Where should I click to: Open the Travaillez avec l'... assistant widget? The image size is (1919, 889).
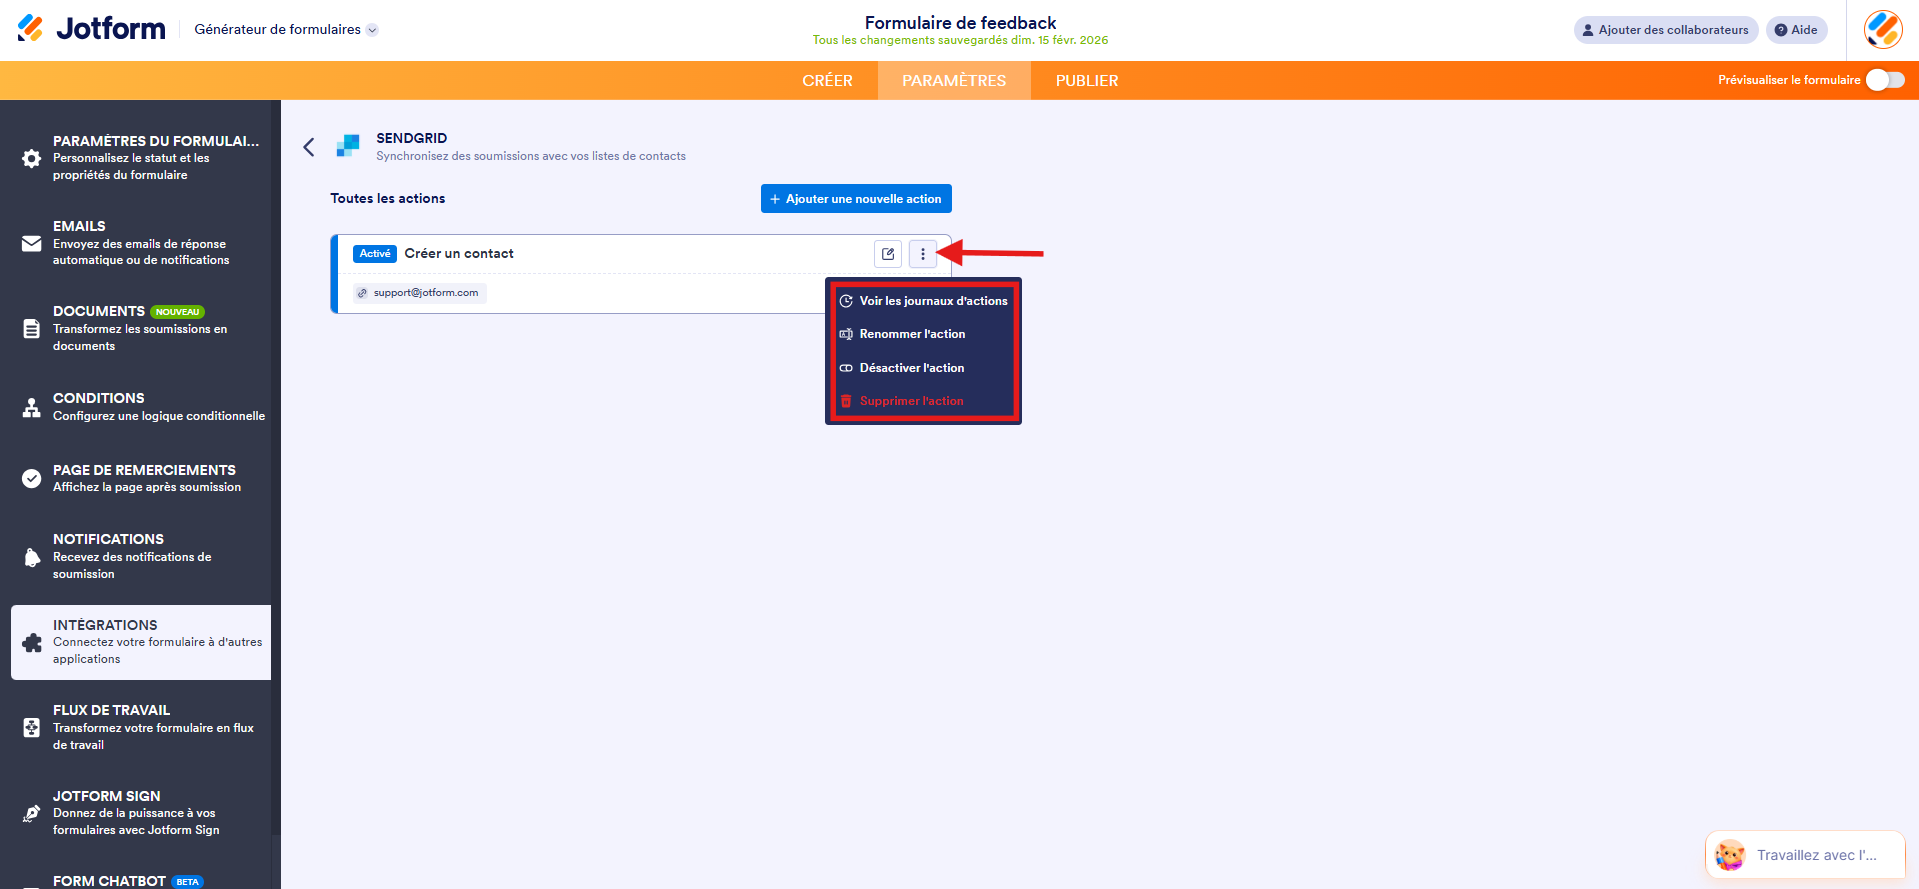coord(1805,855)
